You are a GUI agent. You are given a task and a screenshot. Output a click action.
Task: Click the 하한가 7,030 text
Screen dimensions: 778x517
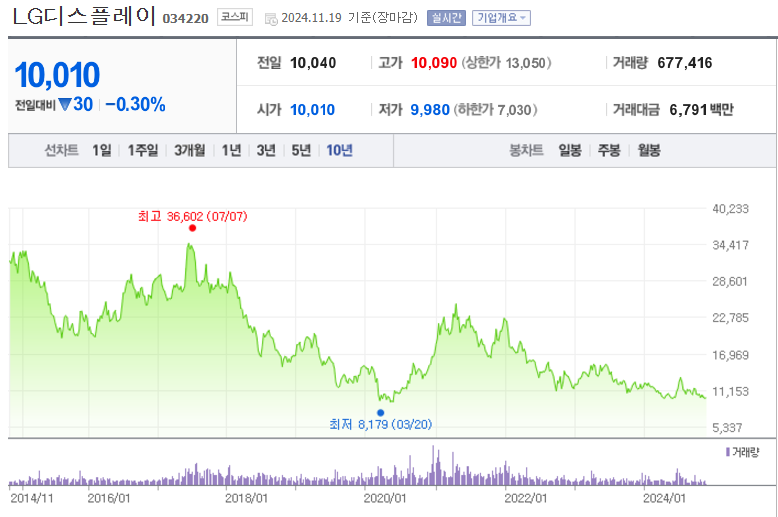click(495, 110)
